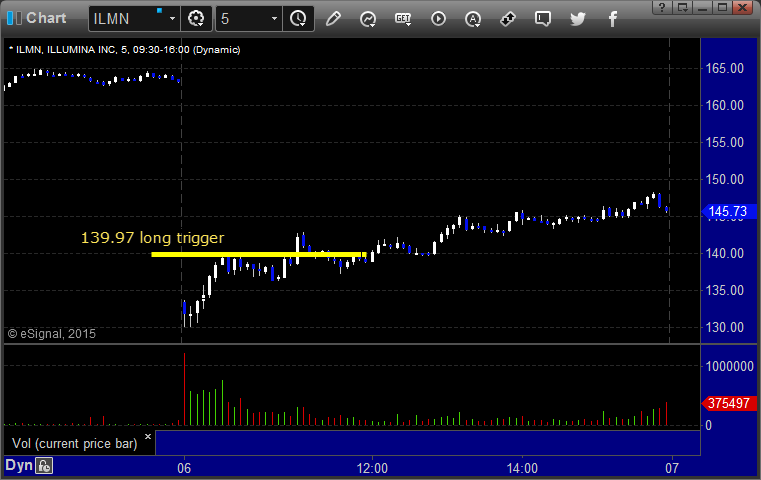Click the 139.97 long trigger annotation
This screenshot has width=761, height=480.
(152, 238)
